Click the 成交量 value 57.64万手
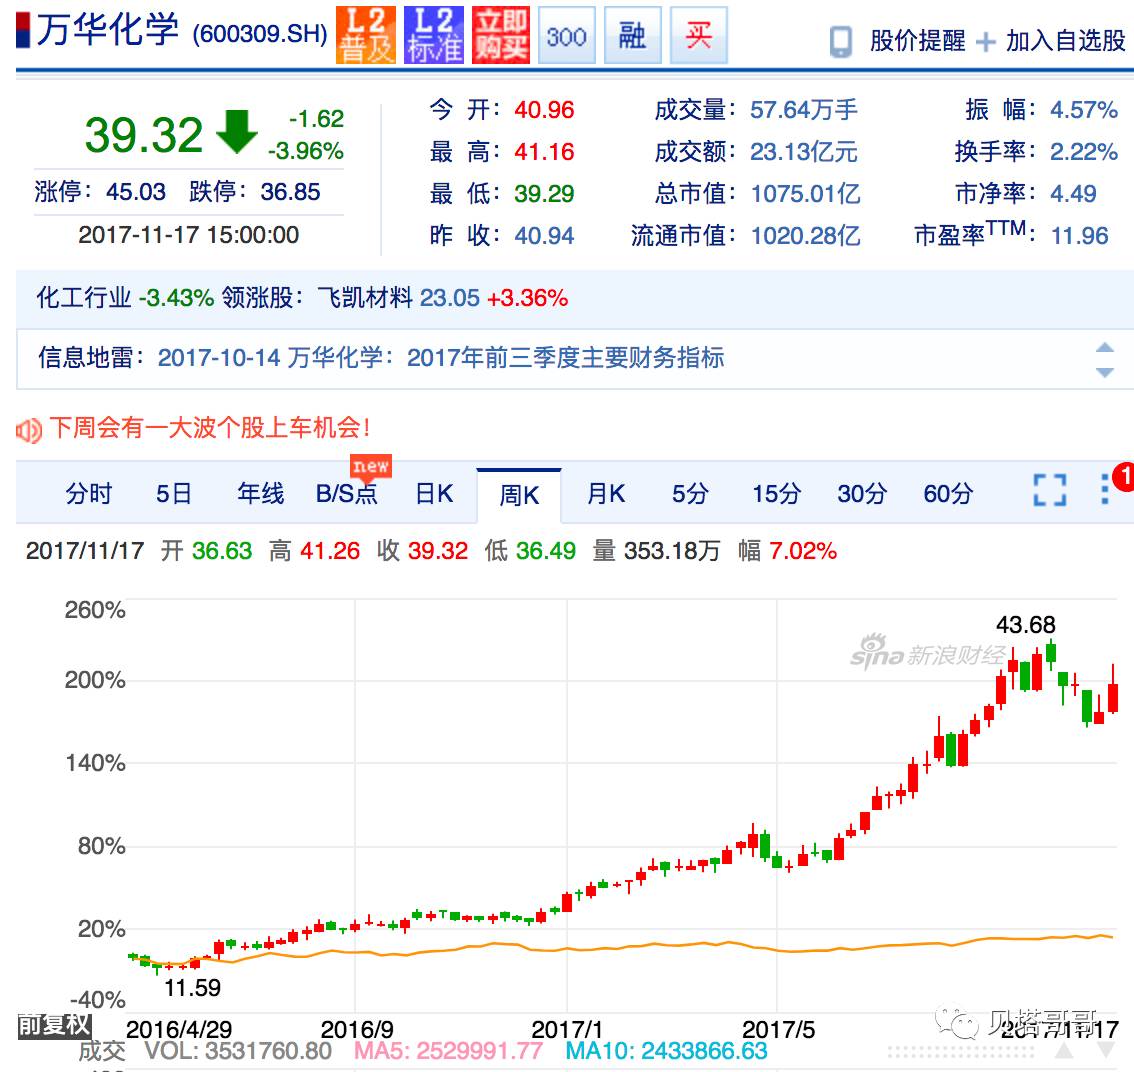 click(803, 110)
